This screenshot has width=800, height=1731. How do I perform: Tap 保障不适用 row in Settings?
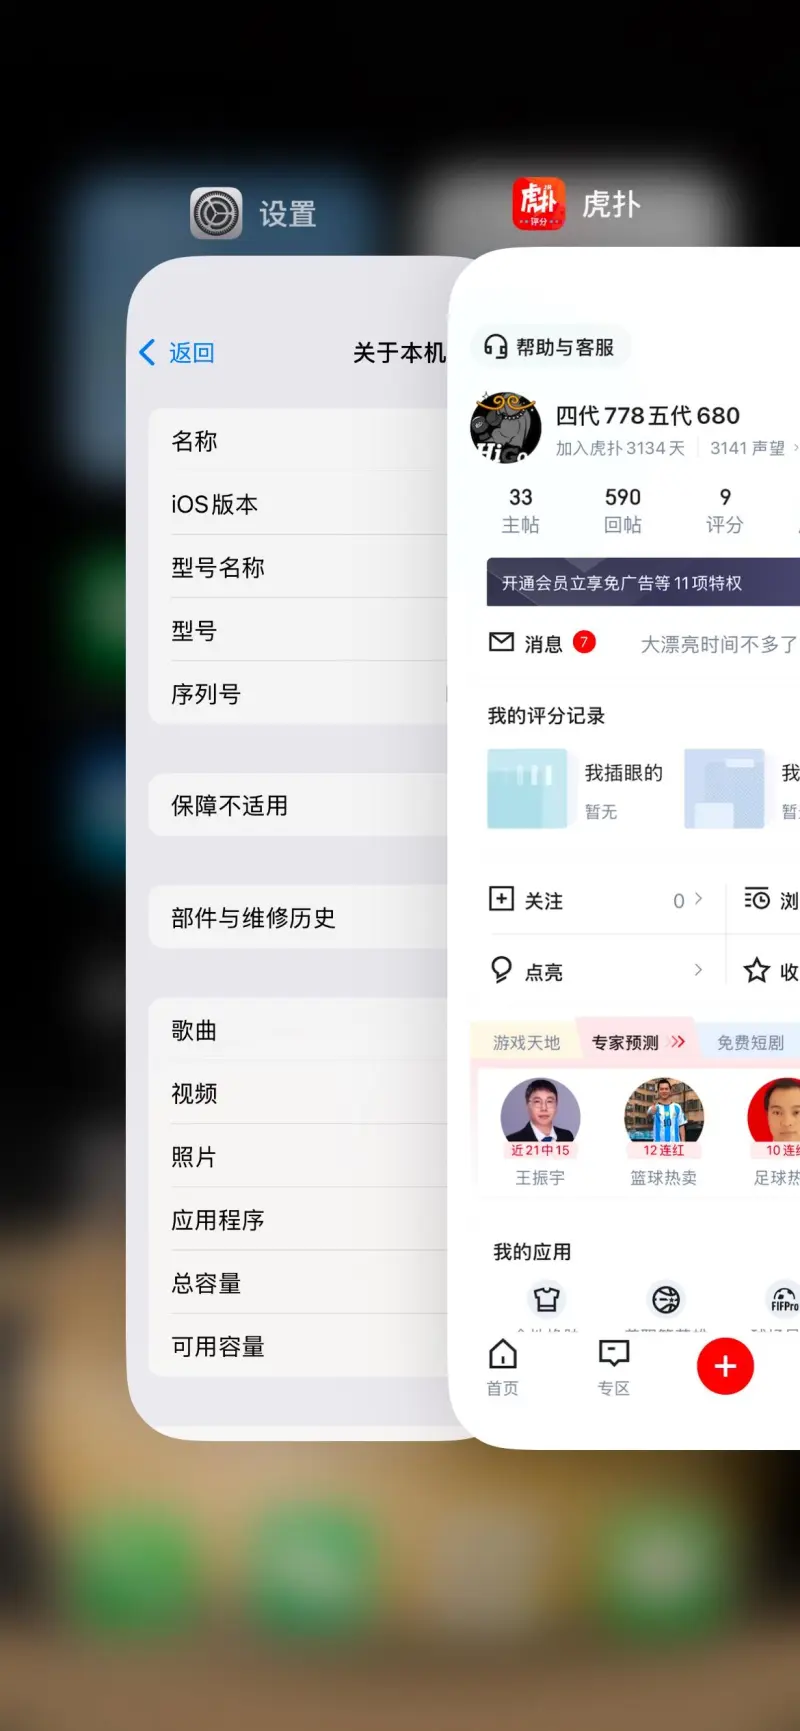click(x=298, y=804)
